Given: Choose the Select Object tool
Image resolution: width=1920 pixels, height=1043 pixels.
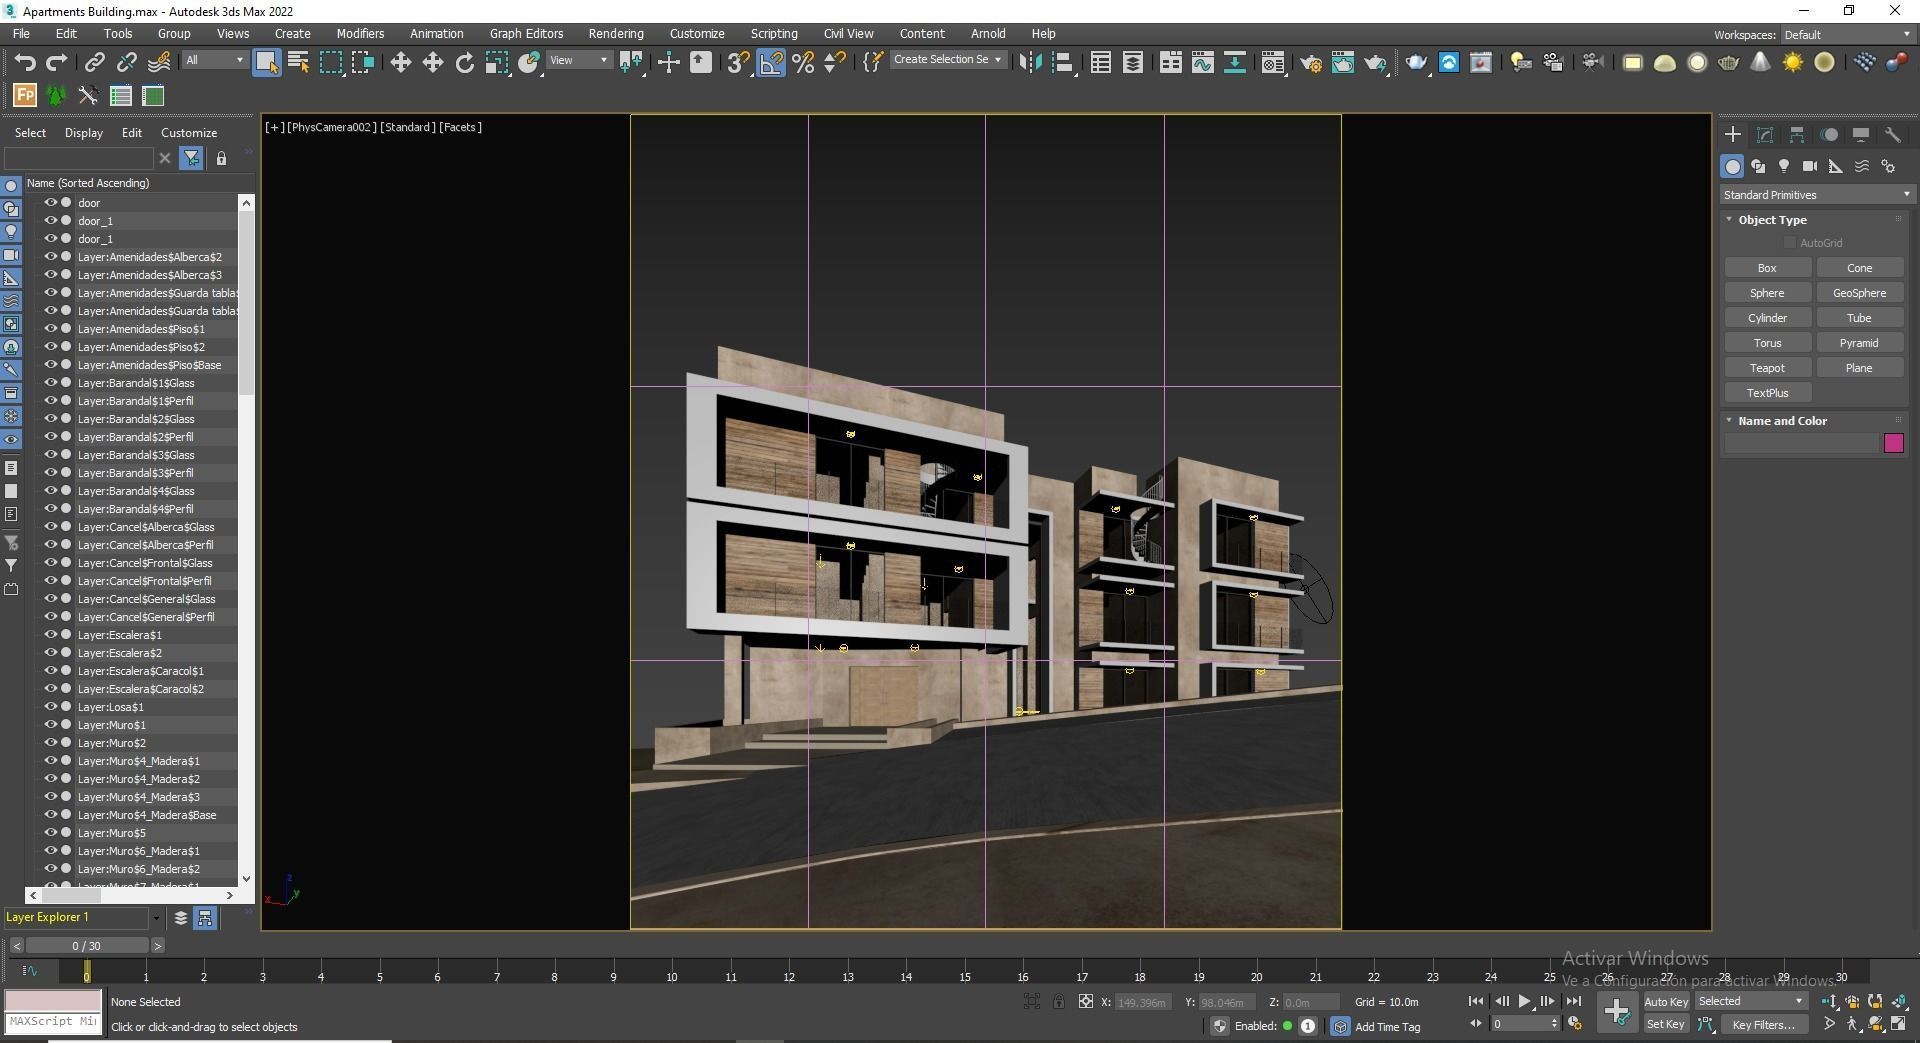Looking at the screenshot, I should tap(266, 62).
